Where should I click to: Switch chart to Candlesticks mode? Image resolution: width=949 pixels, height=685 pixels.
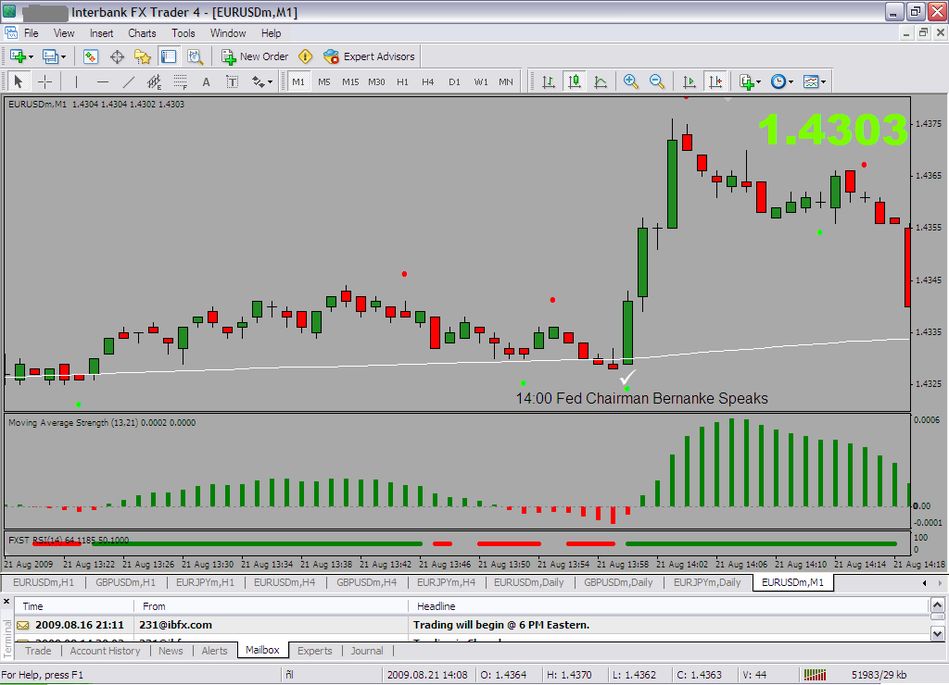point(574,82)
